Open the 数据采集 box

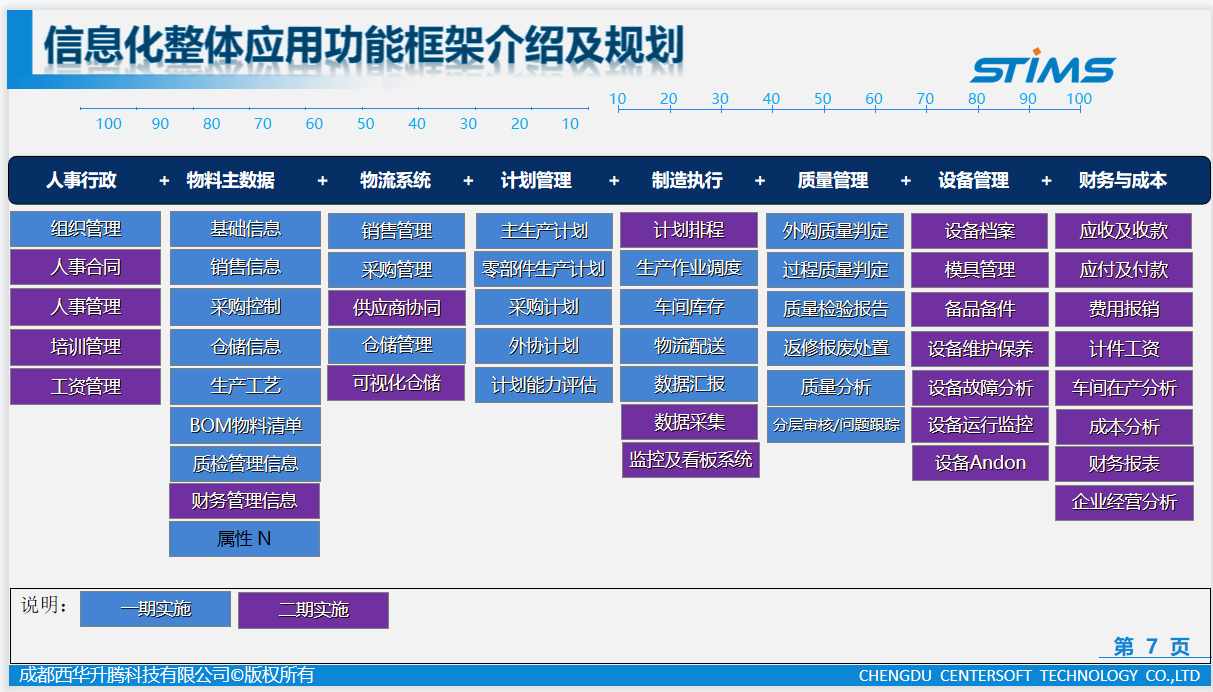coord(690,422)
